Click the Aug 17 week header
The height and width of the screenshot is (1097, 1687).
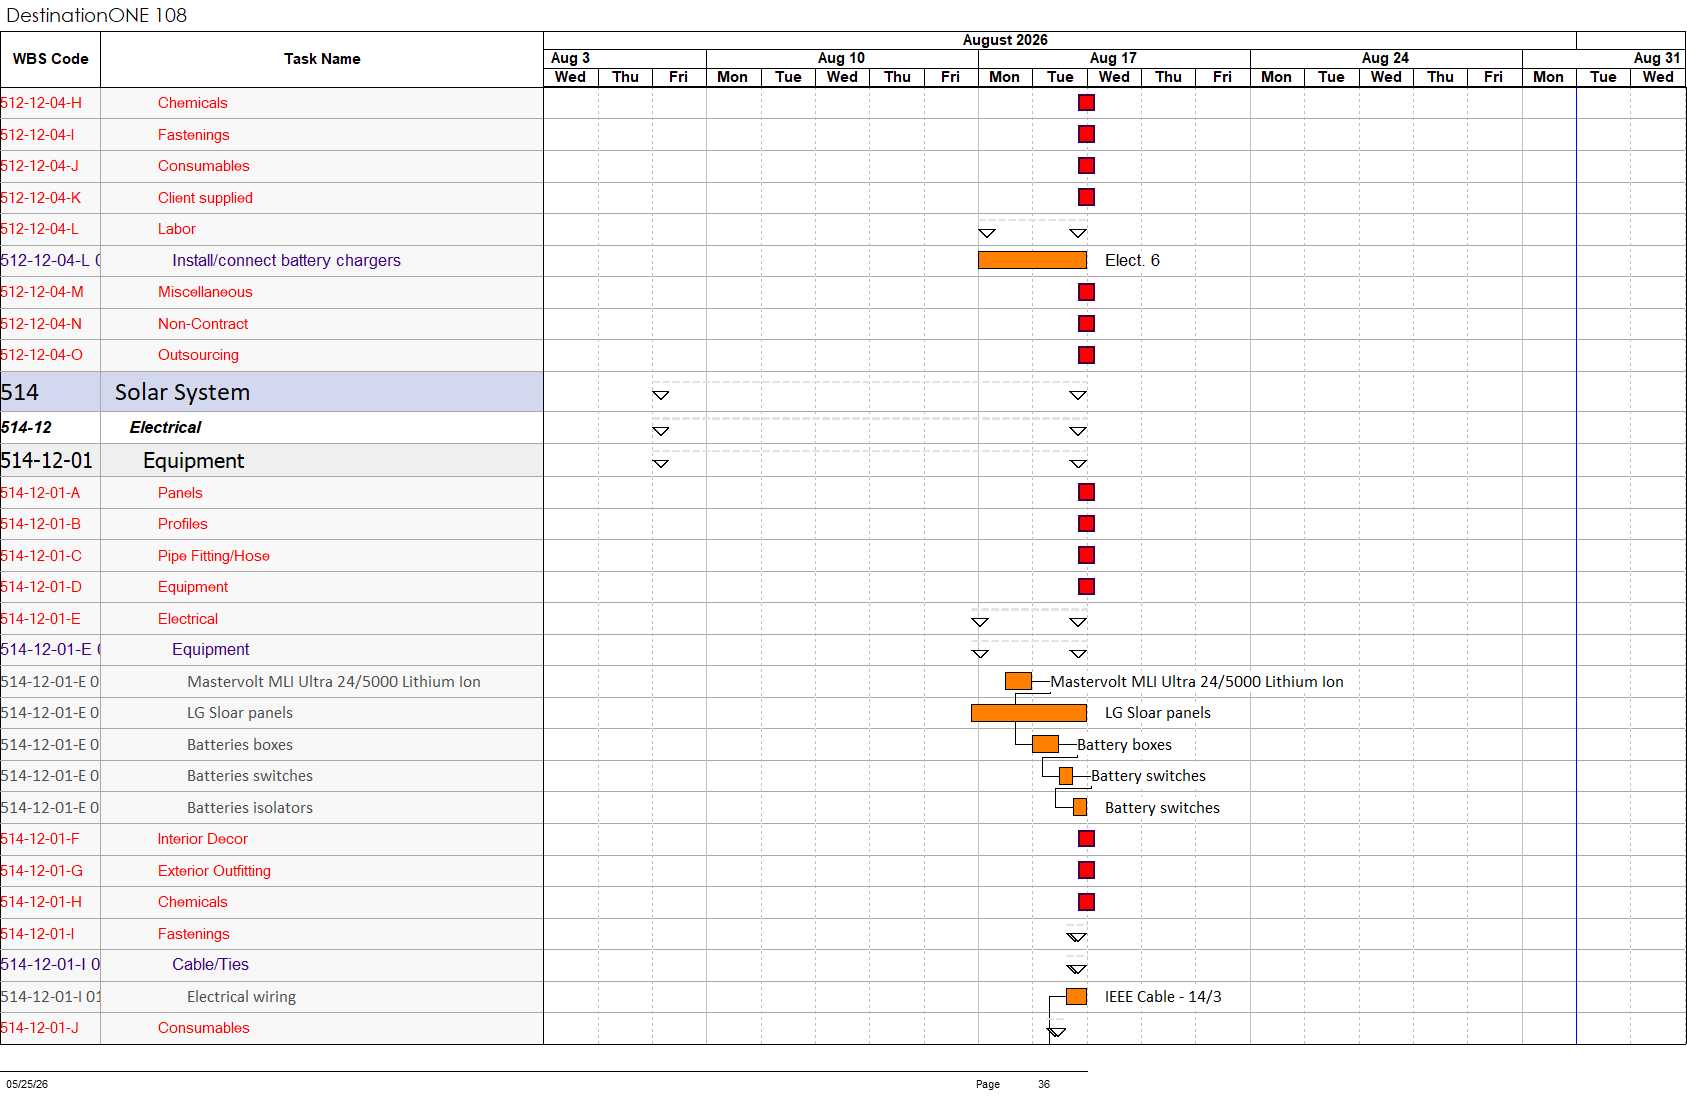tap(1114, 58)
